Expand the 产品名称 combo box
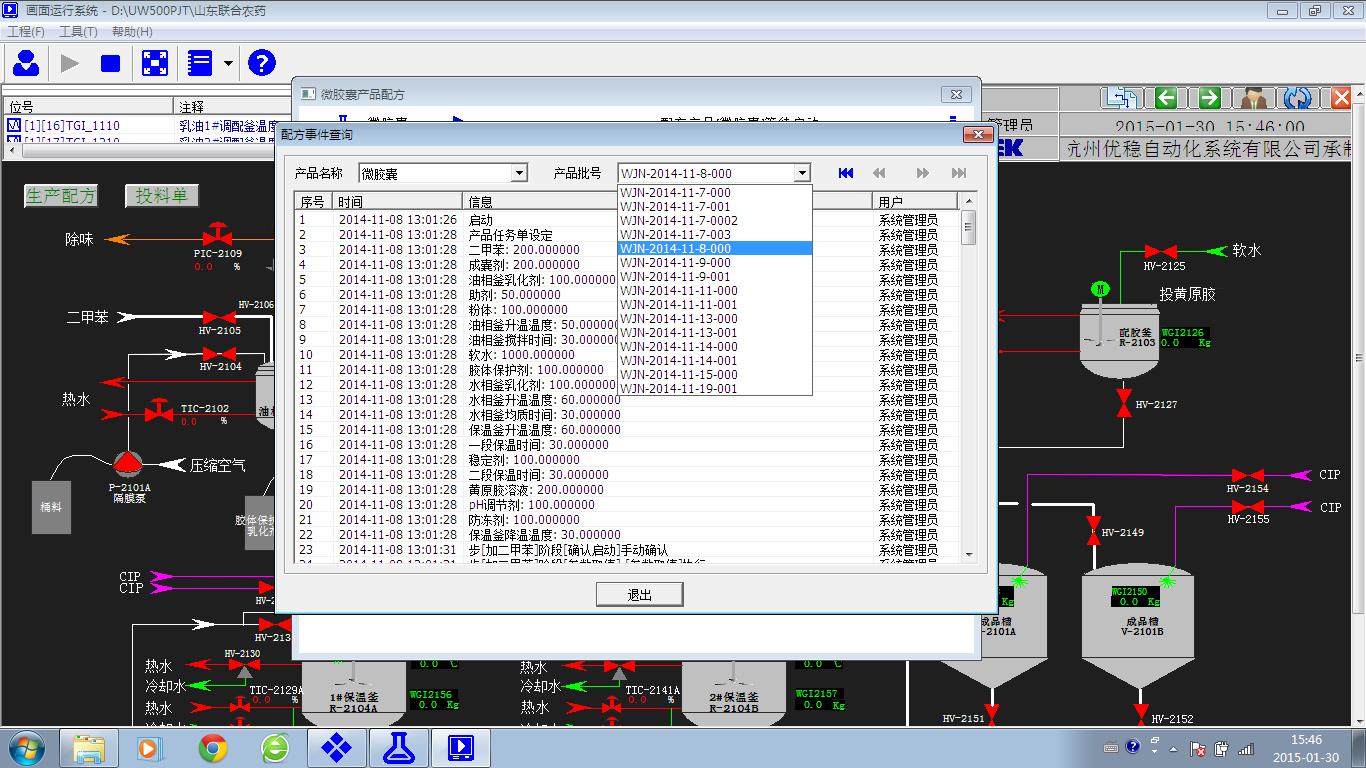This screenshot has width=1366, height=768. coord(518,173)
